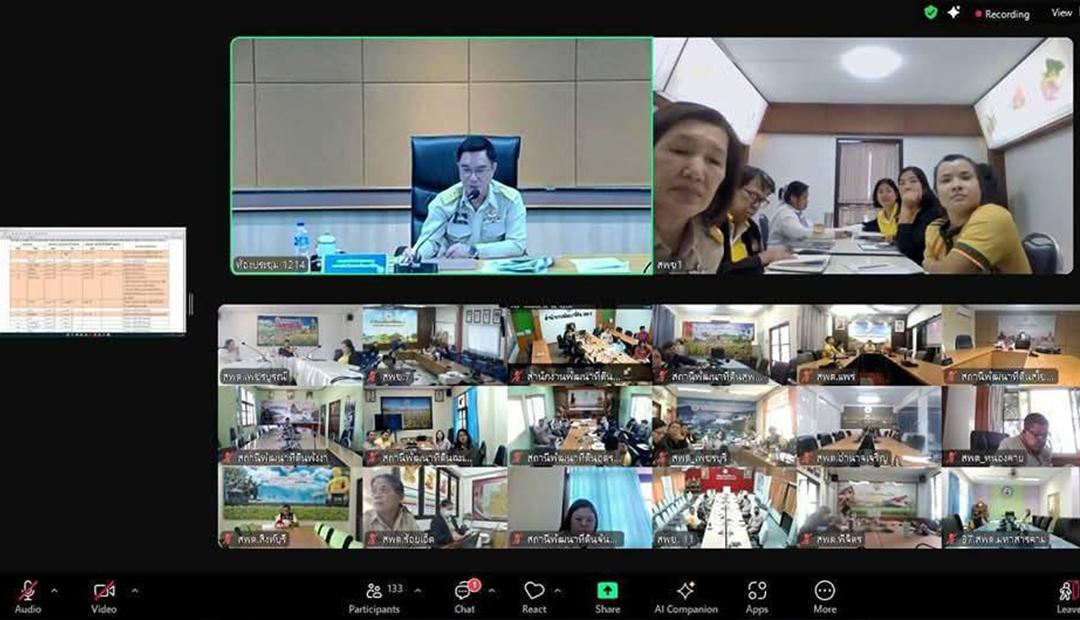Click the AI sparkle icon beside the shield
Screen dimensions: 1080x620
(954, 12)
